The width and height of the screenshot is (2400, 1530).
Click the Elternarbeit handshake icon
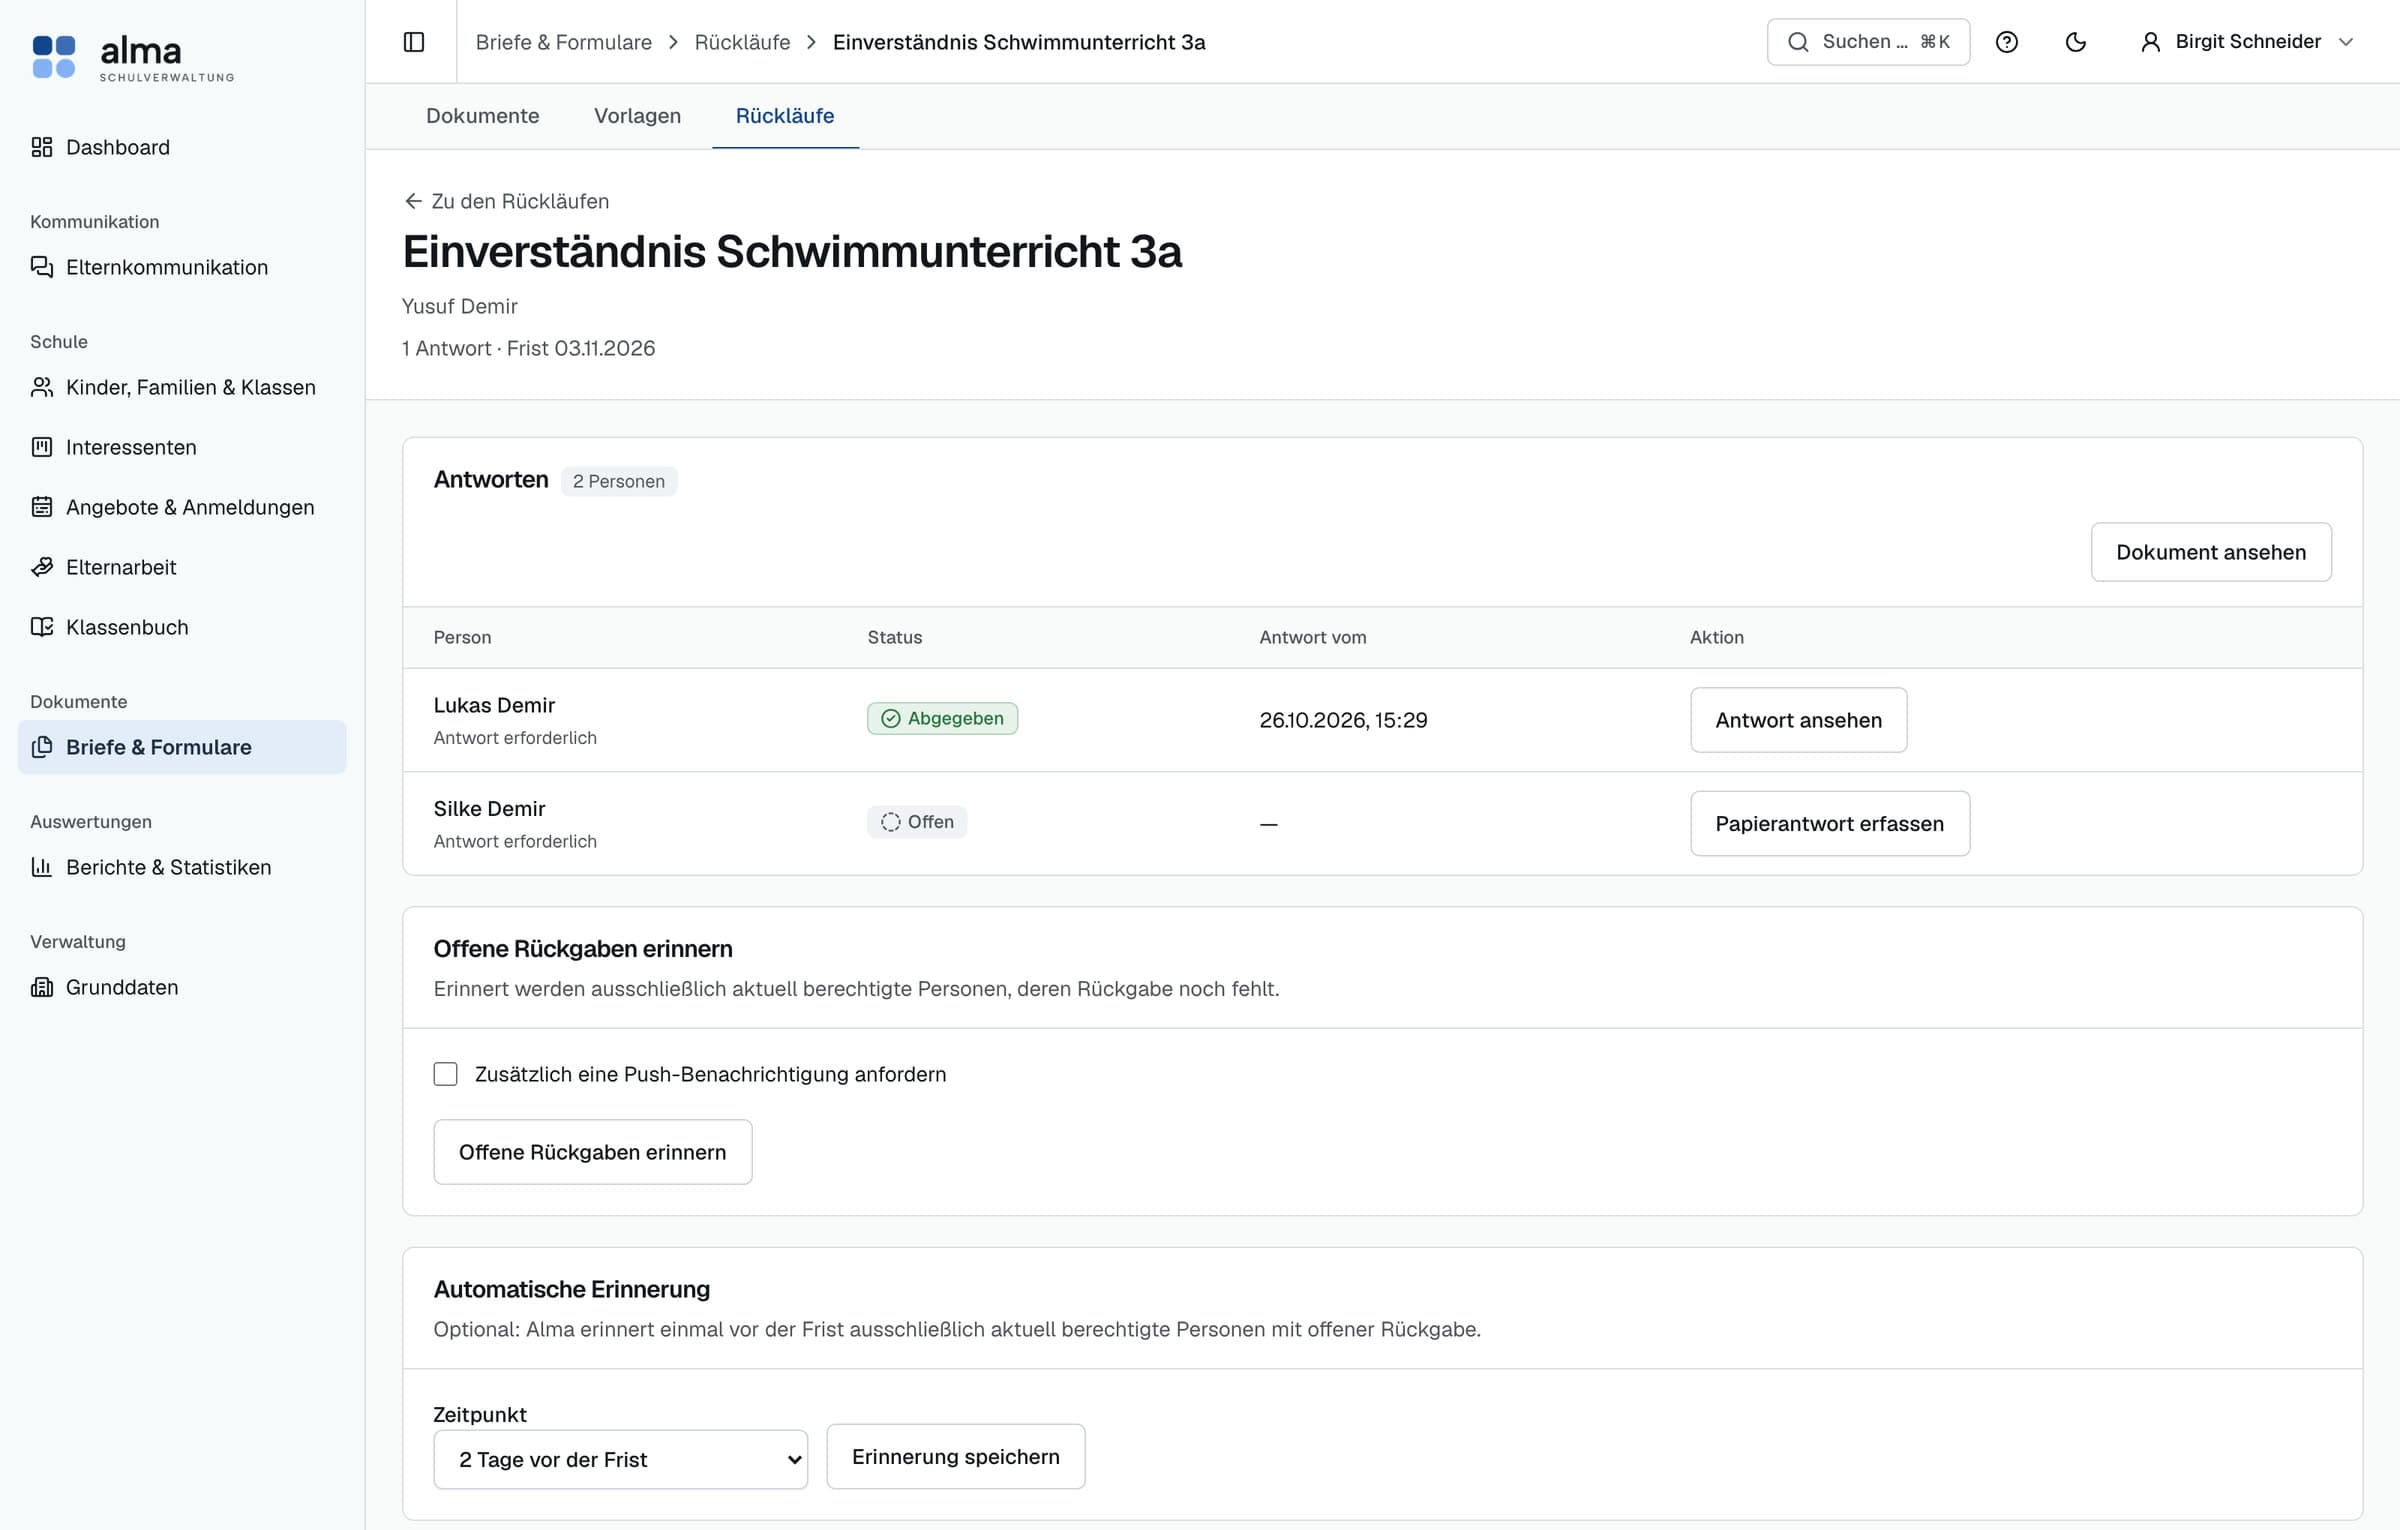coord(42,567)
